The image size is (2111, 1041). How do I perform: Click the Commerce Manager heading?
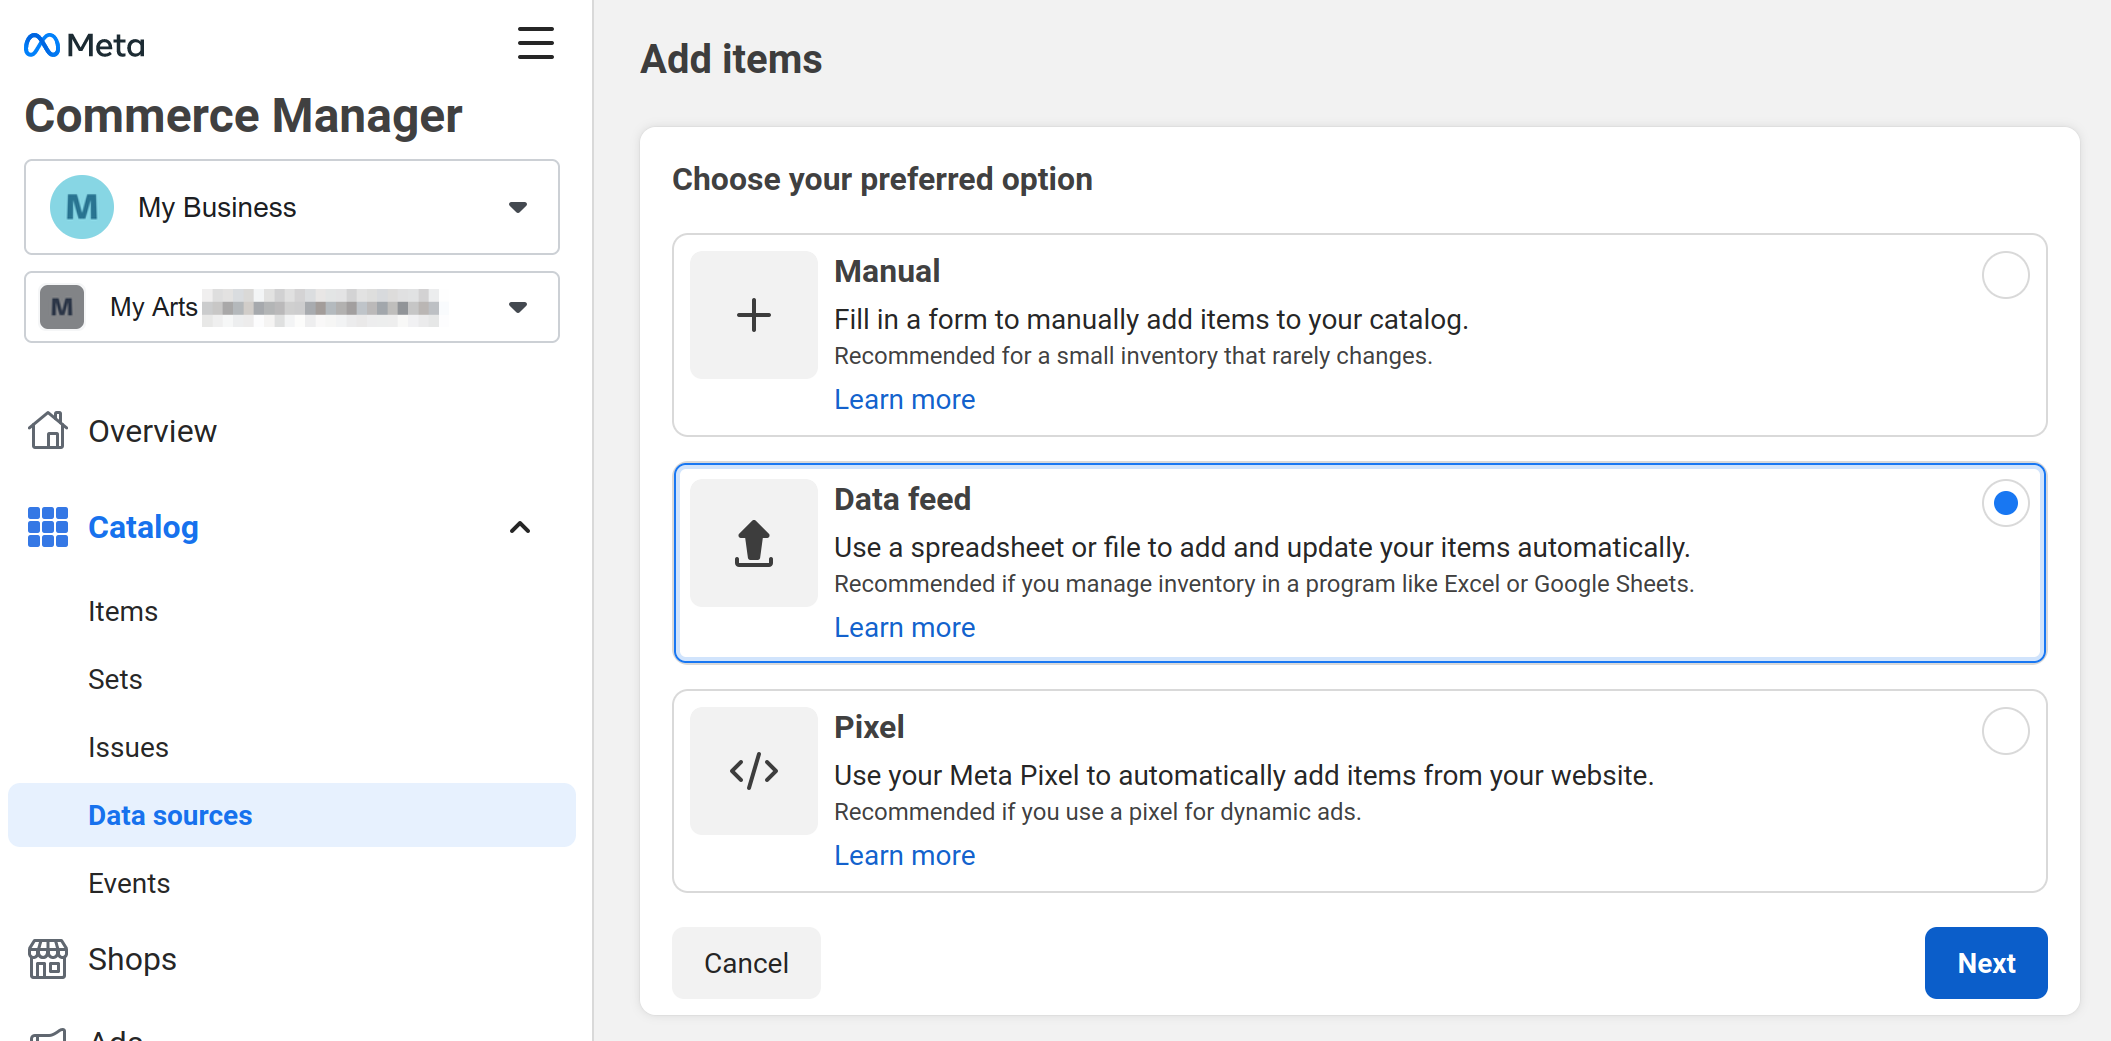(x=243, y=115)
